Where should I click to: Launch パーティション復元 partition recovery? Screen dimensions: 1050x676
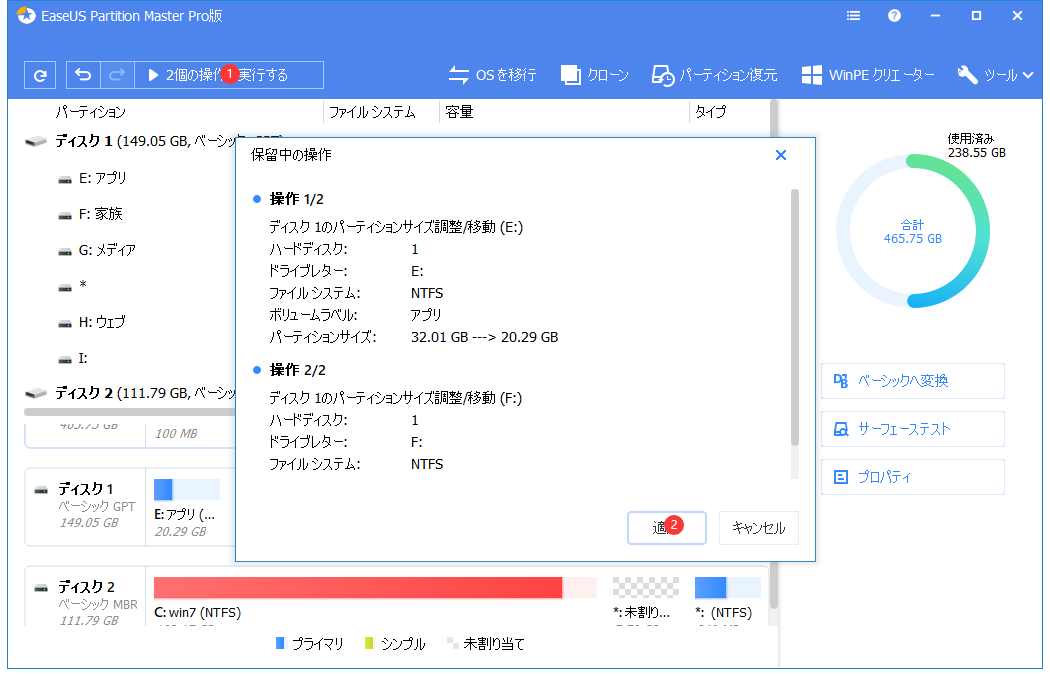click(x=714, y=75)
